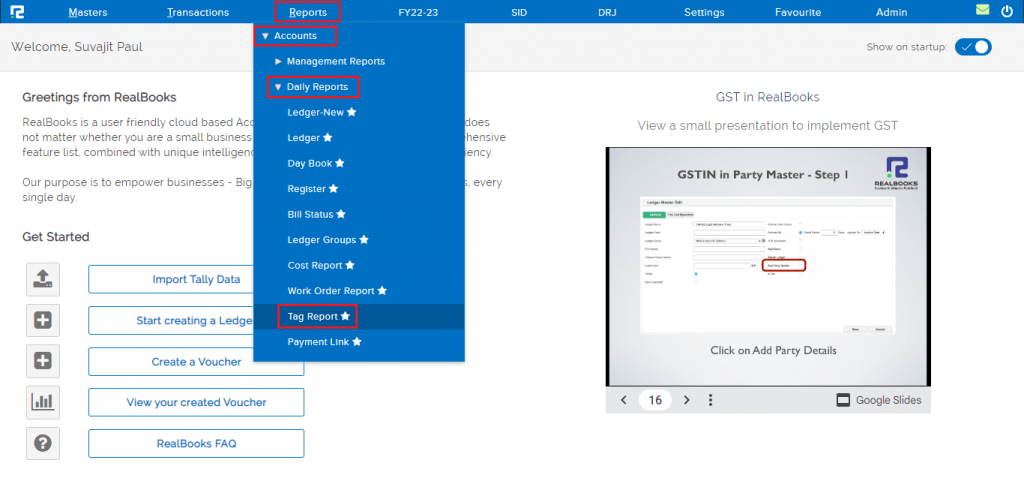Click the star next to Bill Status
The height and width of the screenshot is (493, 1024).
[341, 214]
